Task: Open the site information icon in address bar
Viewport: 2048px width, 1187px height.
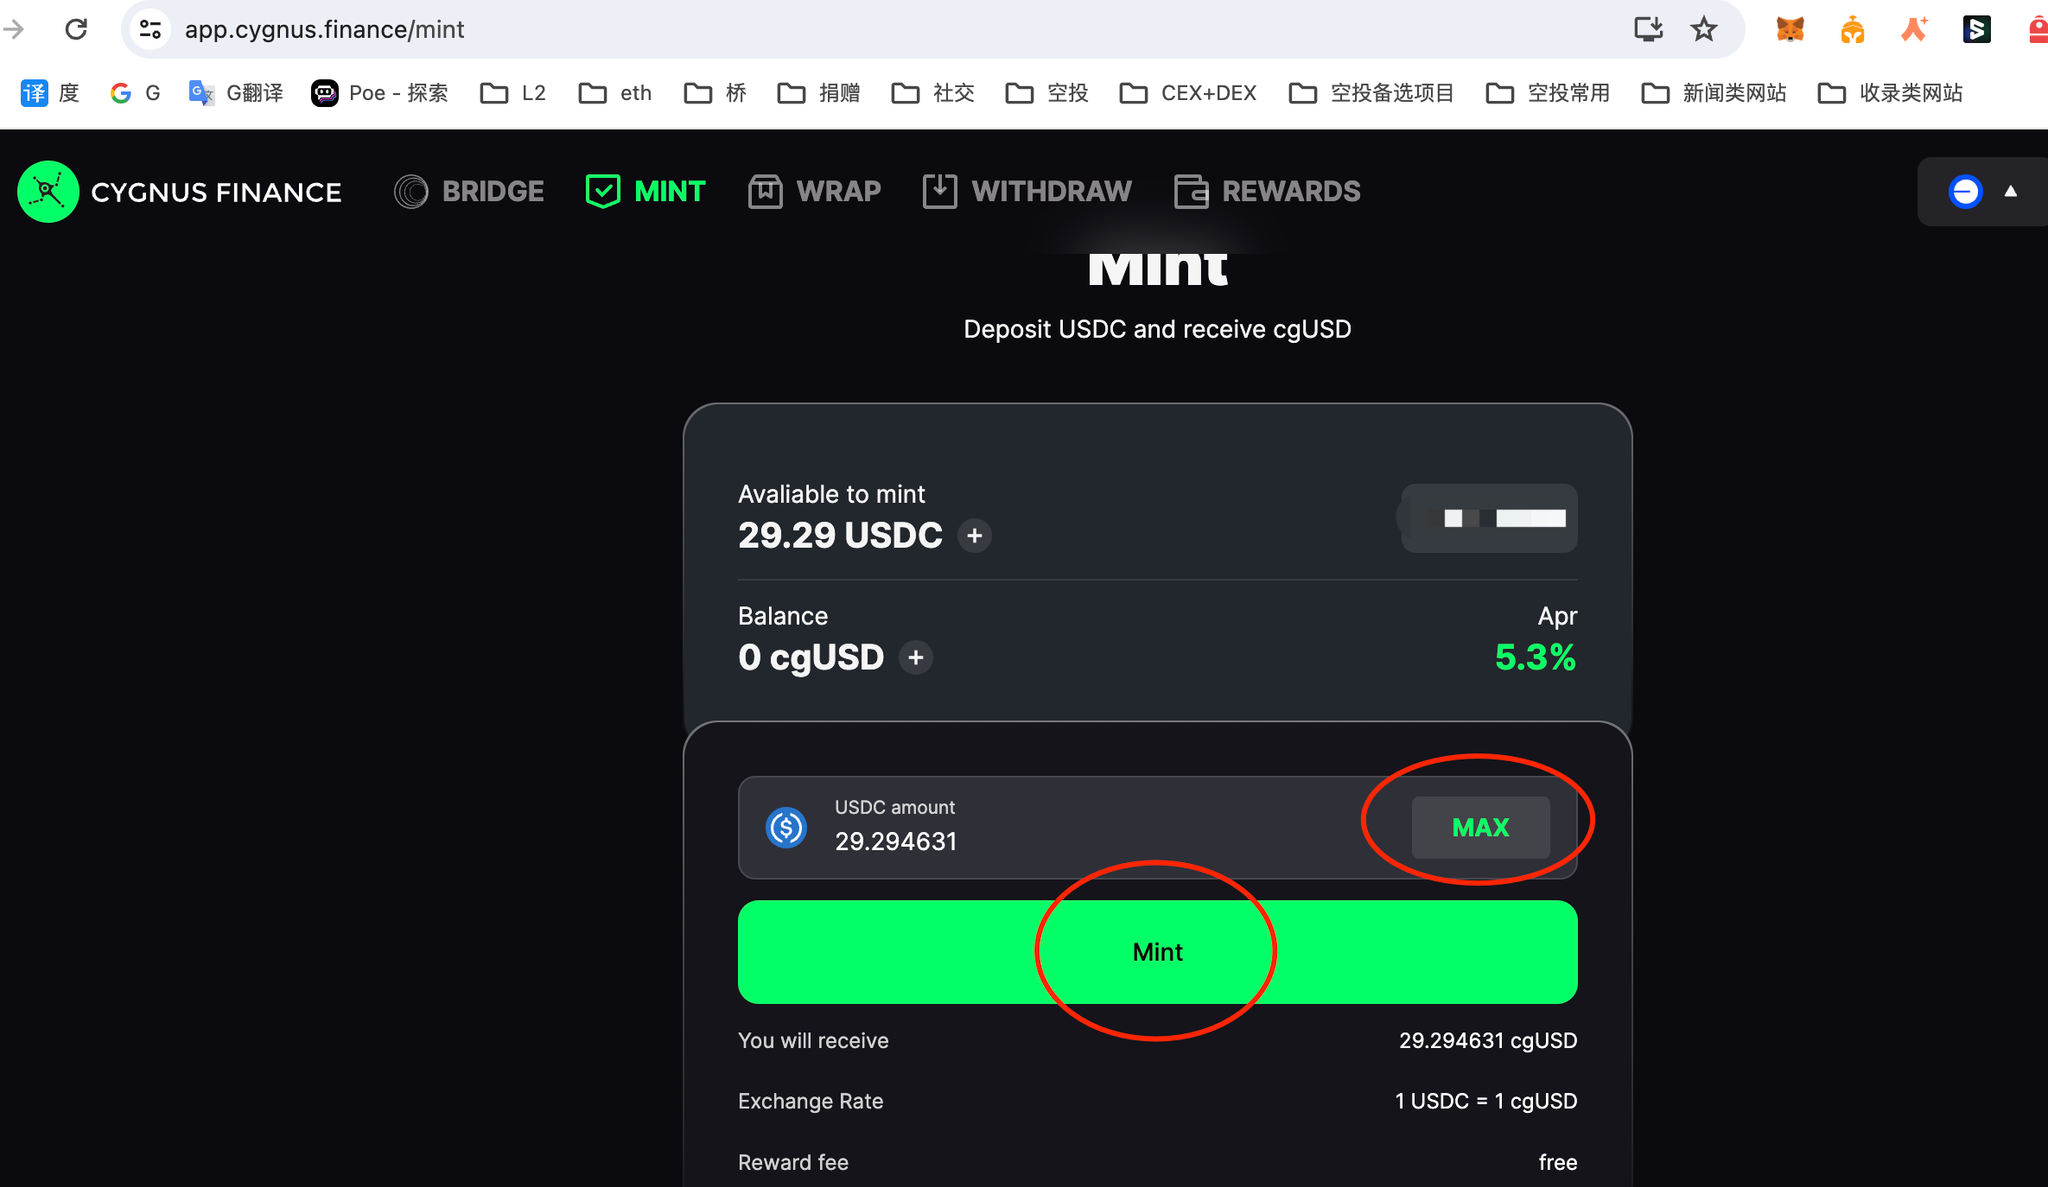Action: pyautogui.click(x=151, y=29)
